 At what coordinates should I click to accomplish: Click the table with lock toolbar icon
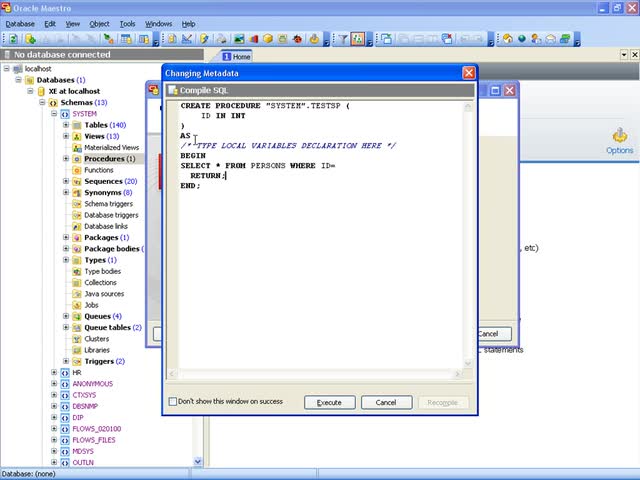click(x=126, y=39)
